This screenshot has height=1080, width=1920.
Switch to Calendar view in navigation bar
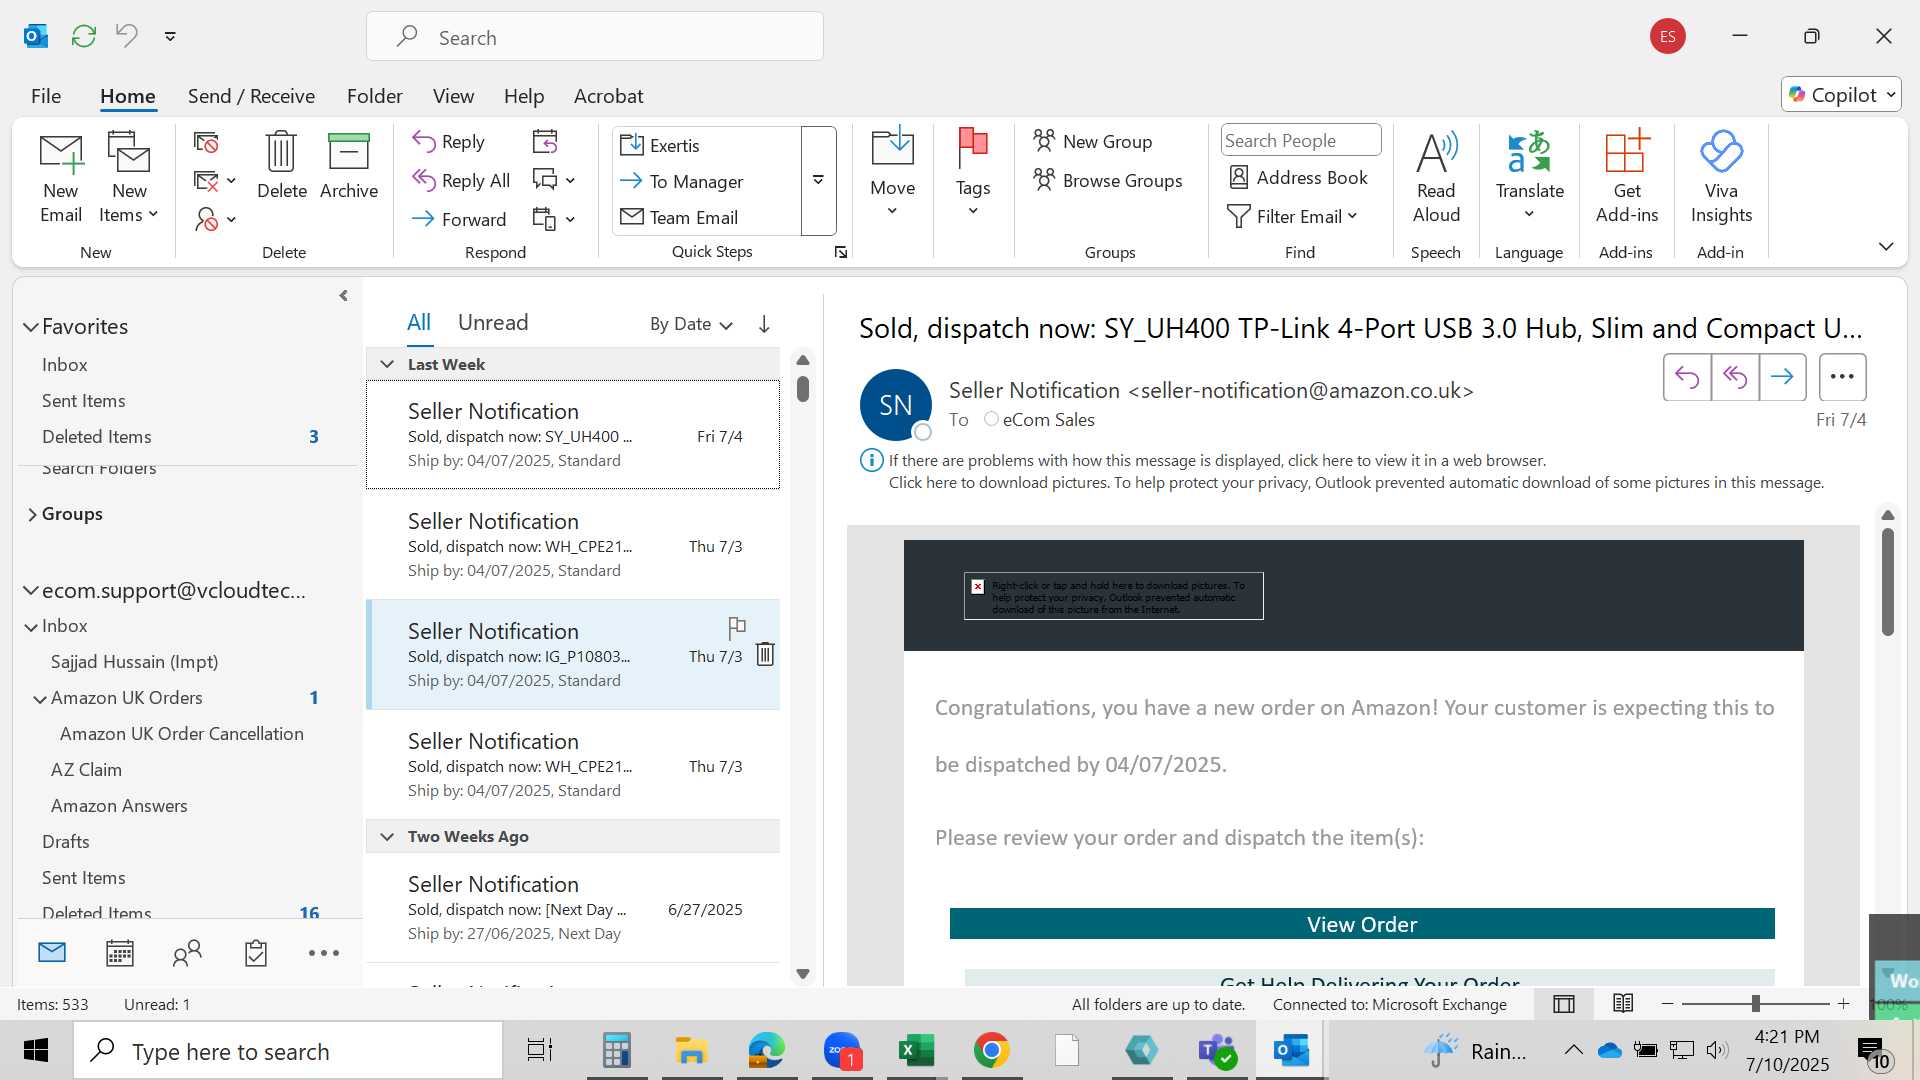pyautogui.click(x=120, y=953)
